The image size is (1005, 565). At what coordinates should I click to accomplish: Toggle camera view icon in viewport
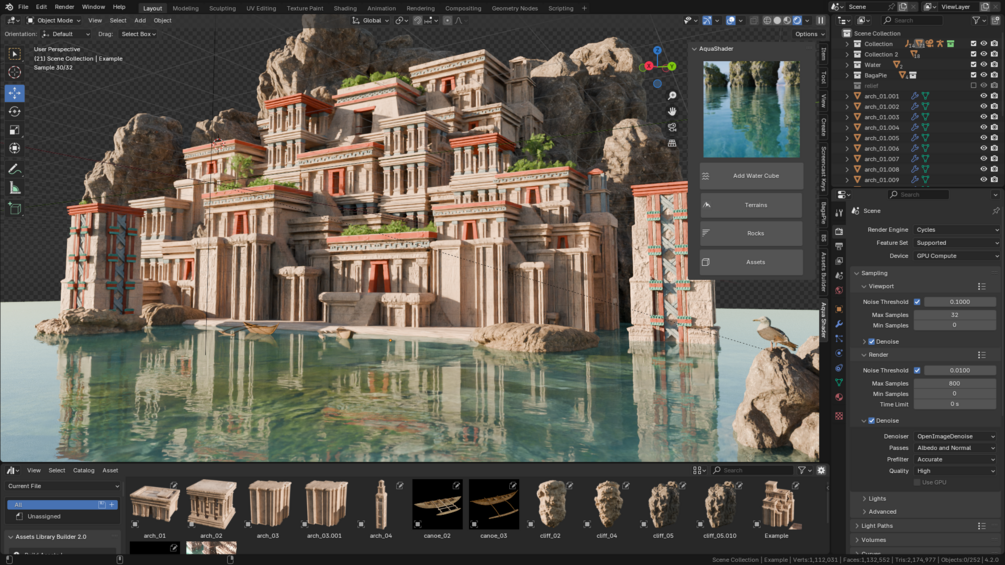pyautogui.click(x=672, y=127)
